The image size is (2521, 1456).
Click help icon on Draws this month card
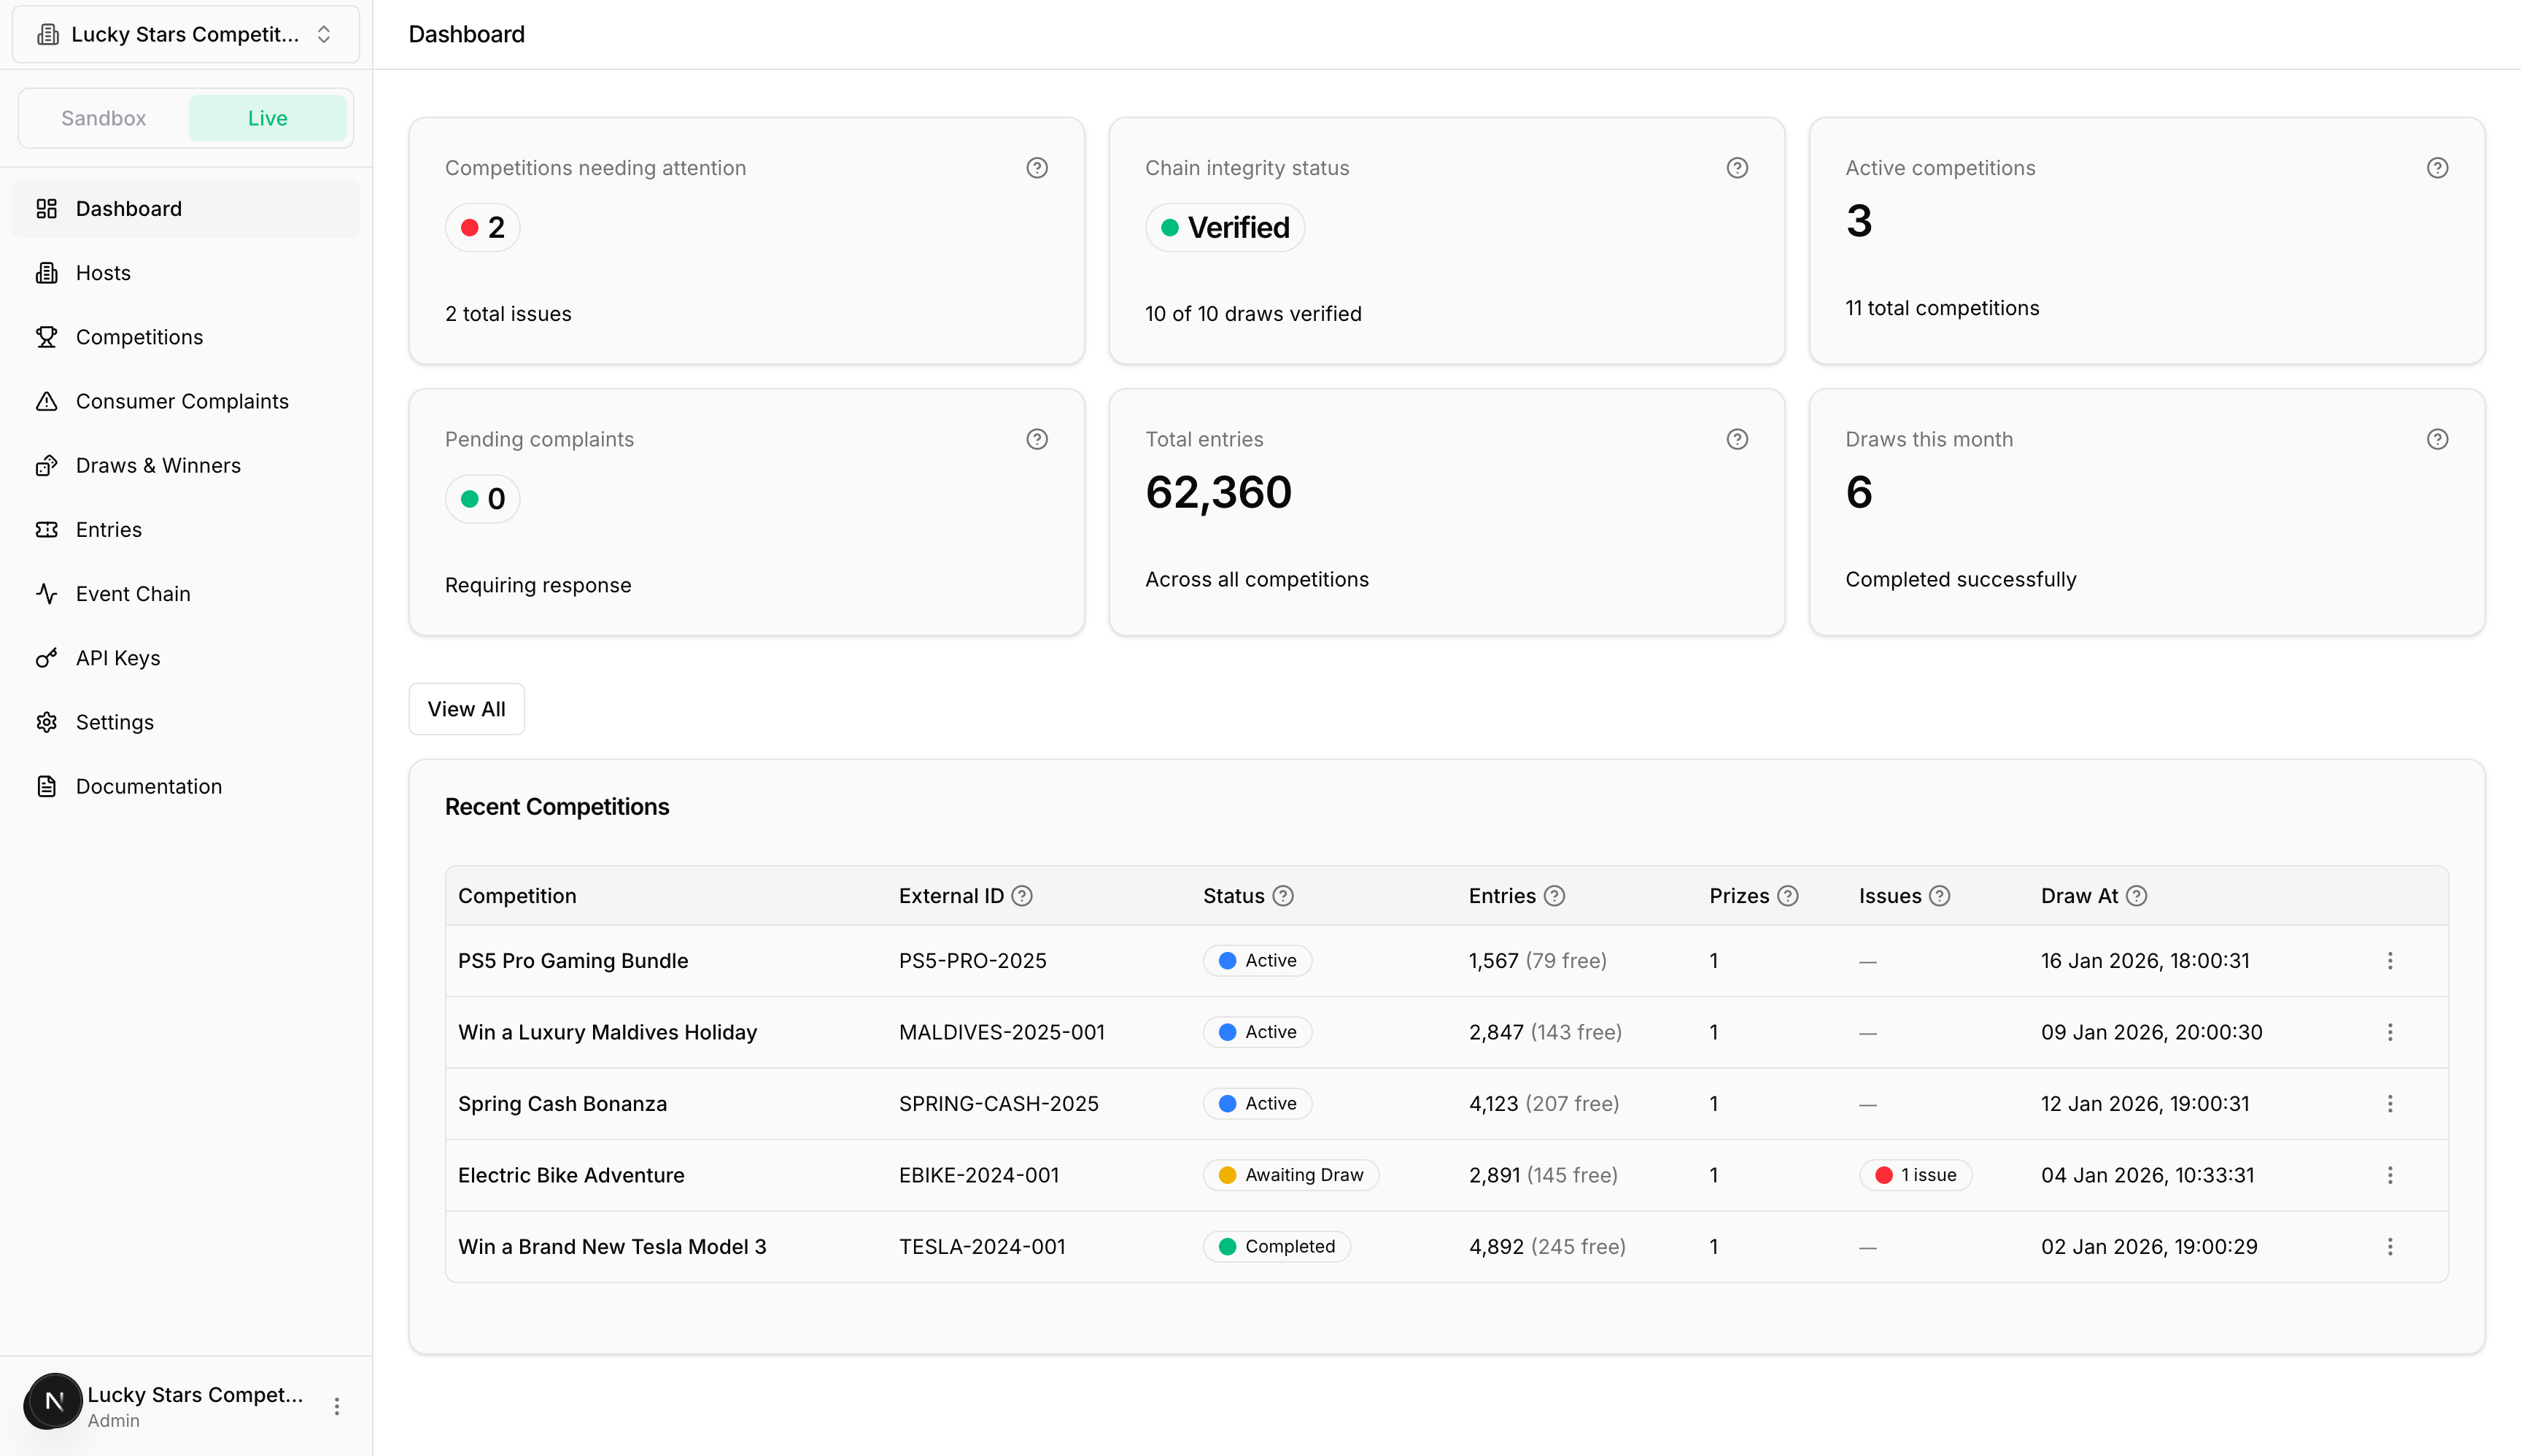pos(2437,439)
